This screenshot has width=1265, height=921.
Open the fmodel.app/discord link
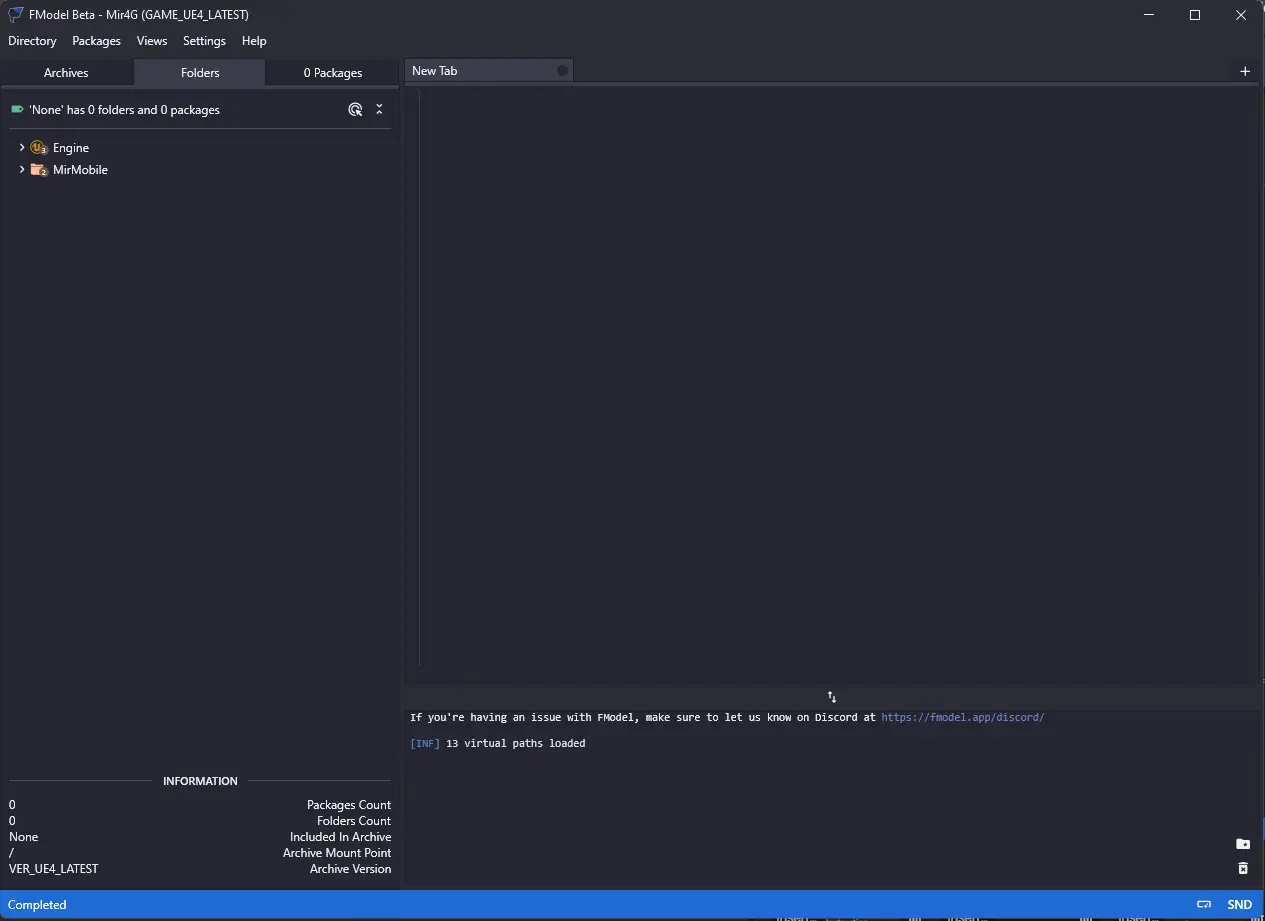click(x=962, y=717)
